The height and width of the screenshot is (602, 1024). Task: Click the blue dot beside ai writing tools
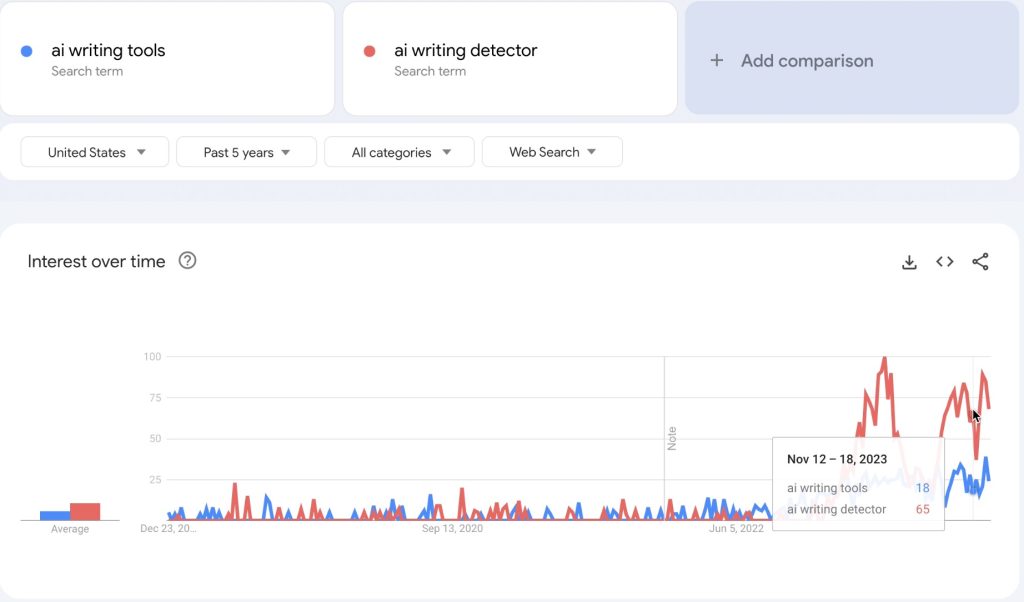27,51
